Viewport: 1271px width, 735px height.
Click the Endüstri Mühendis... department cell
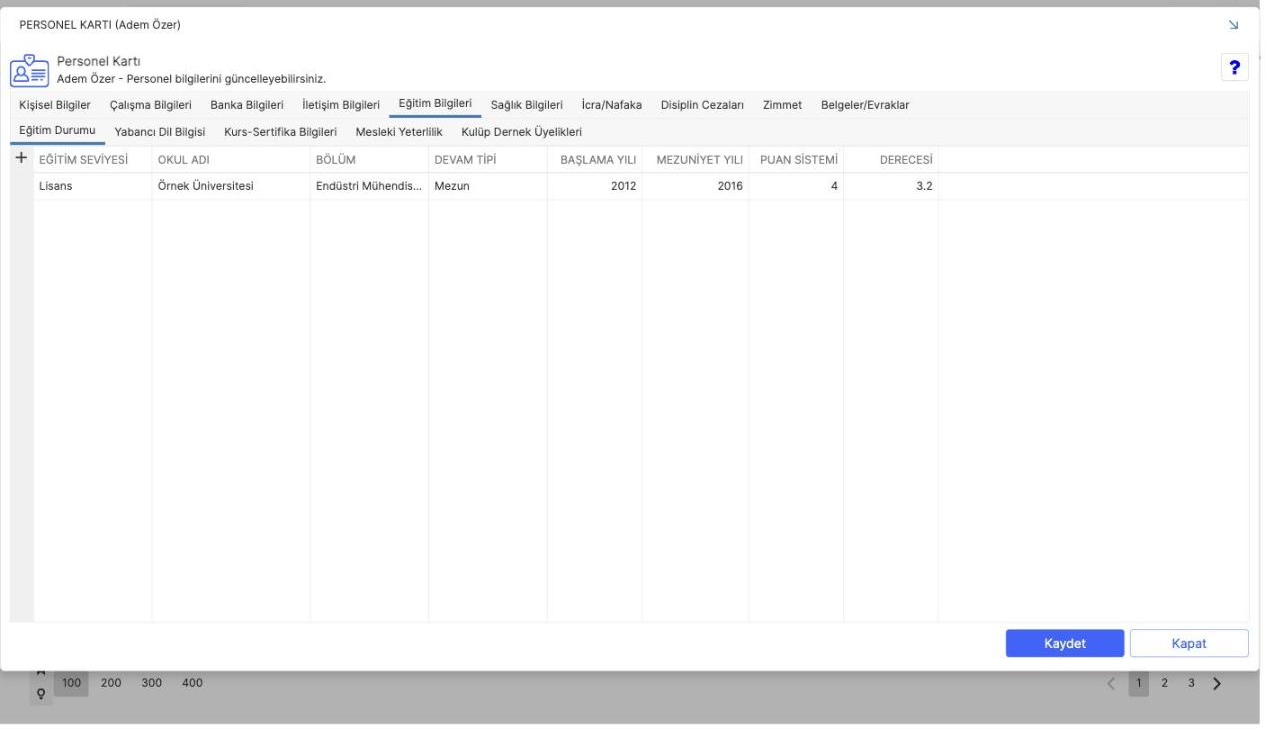click(369, 186)
